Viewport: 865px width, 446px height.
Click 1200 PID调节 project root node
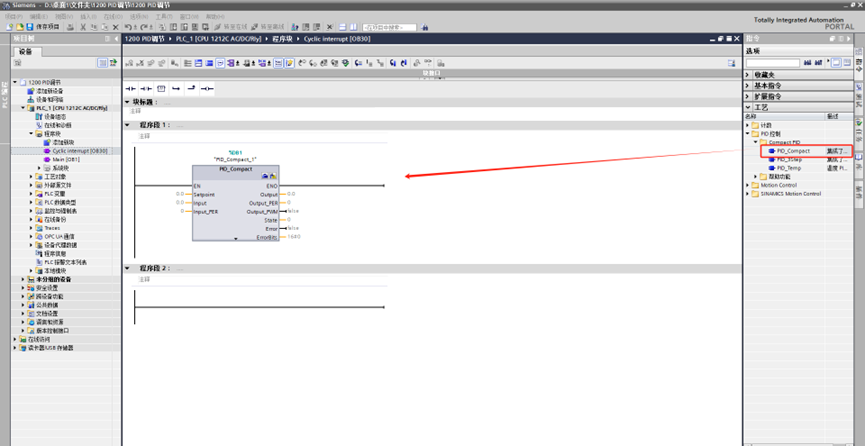(x=45, y=82)
